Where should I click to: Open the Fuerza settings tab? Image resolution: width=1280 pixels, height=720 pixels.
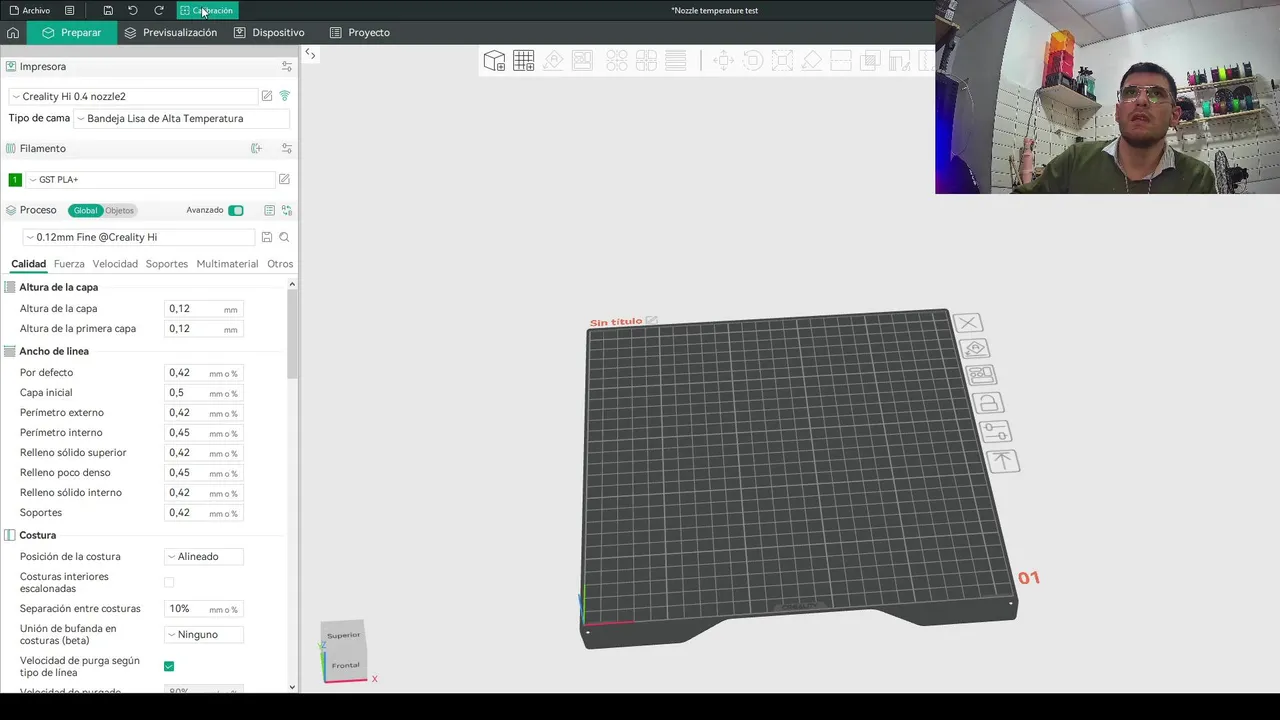69,264
